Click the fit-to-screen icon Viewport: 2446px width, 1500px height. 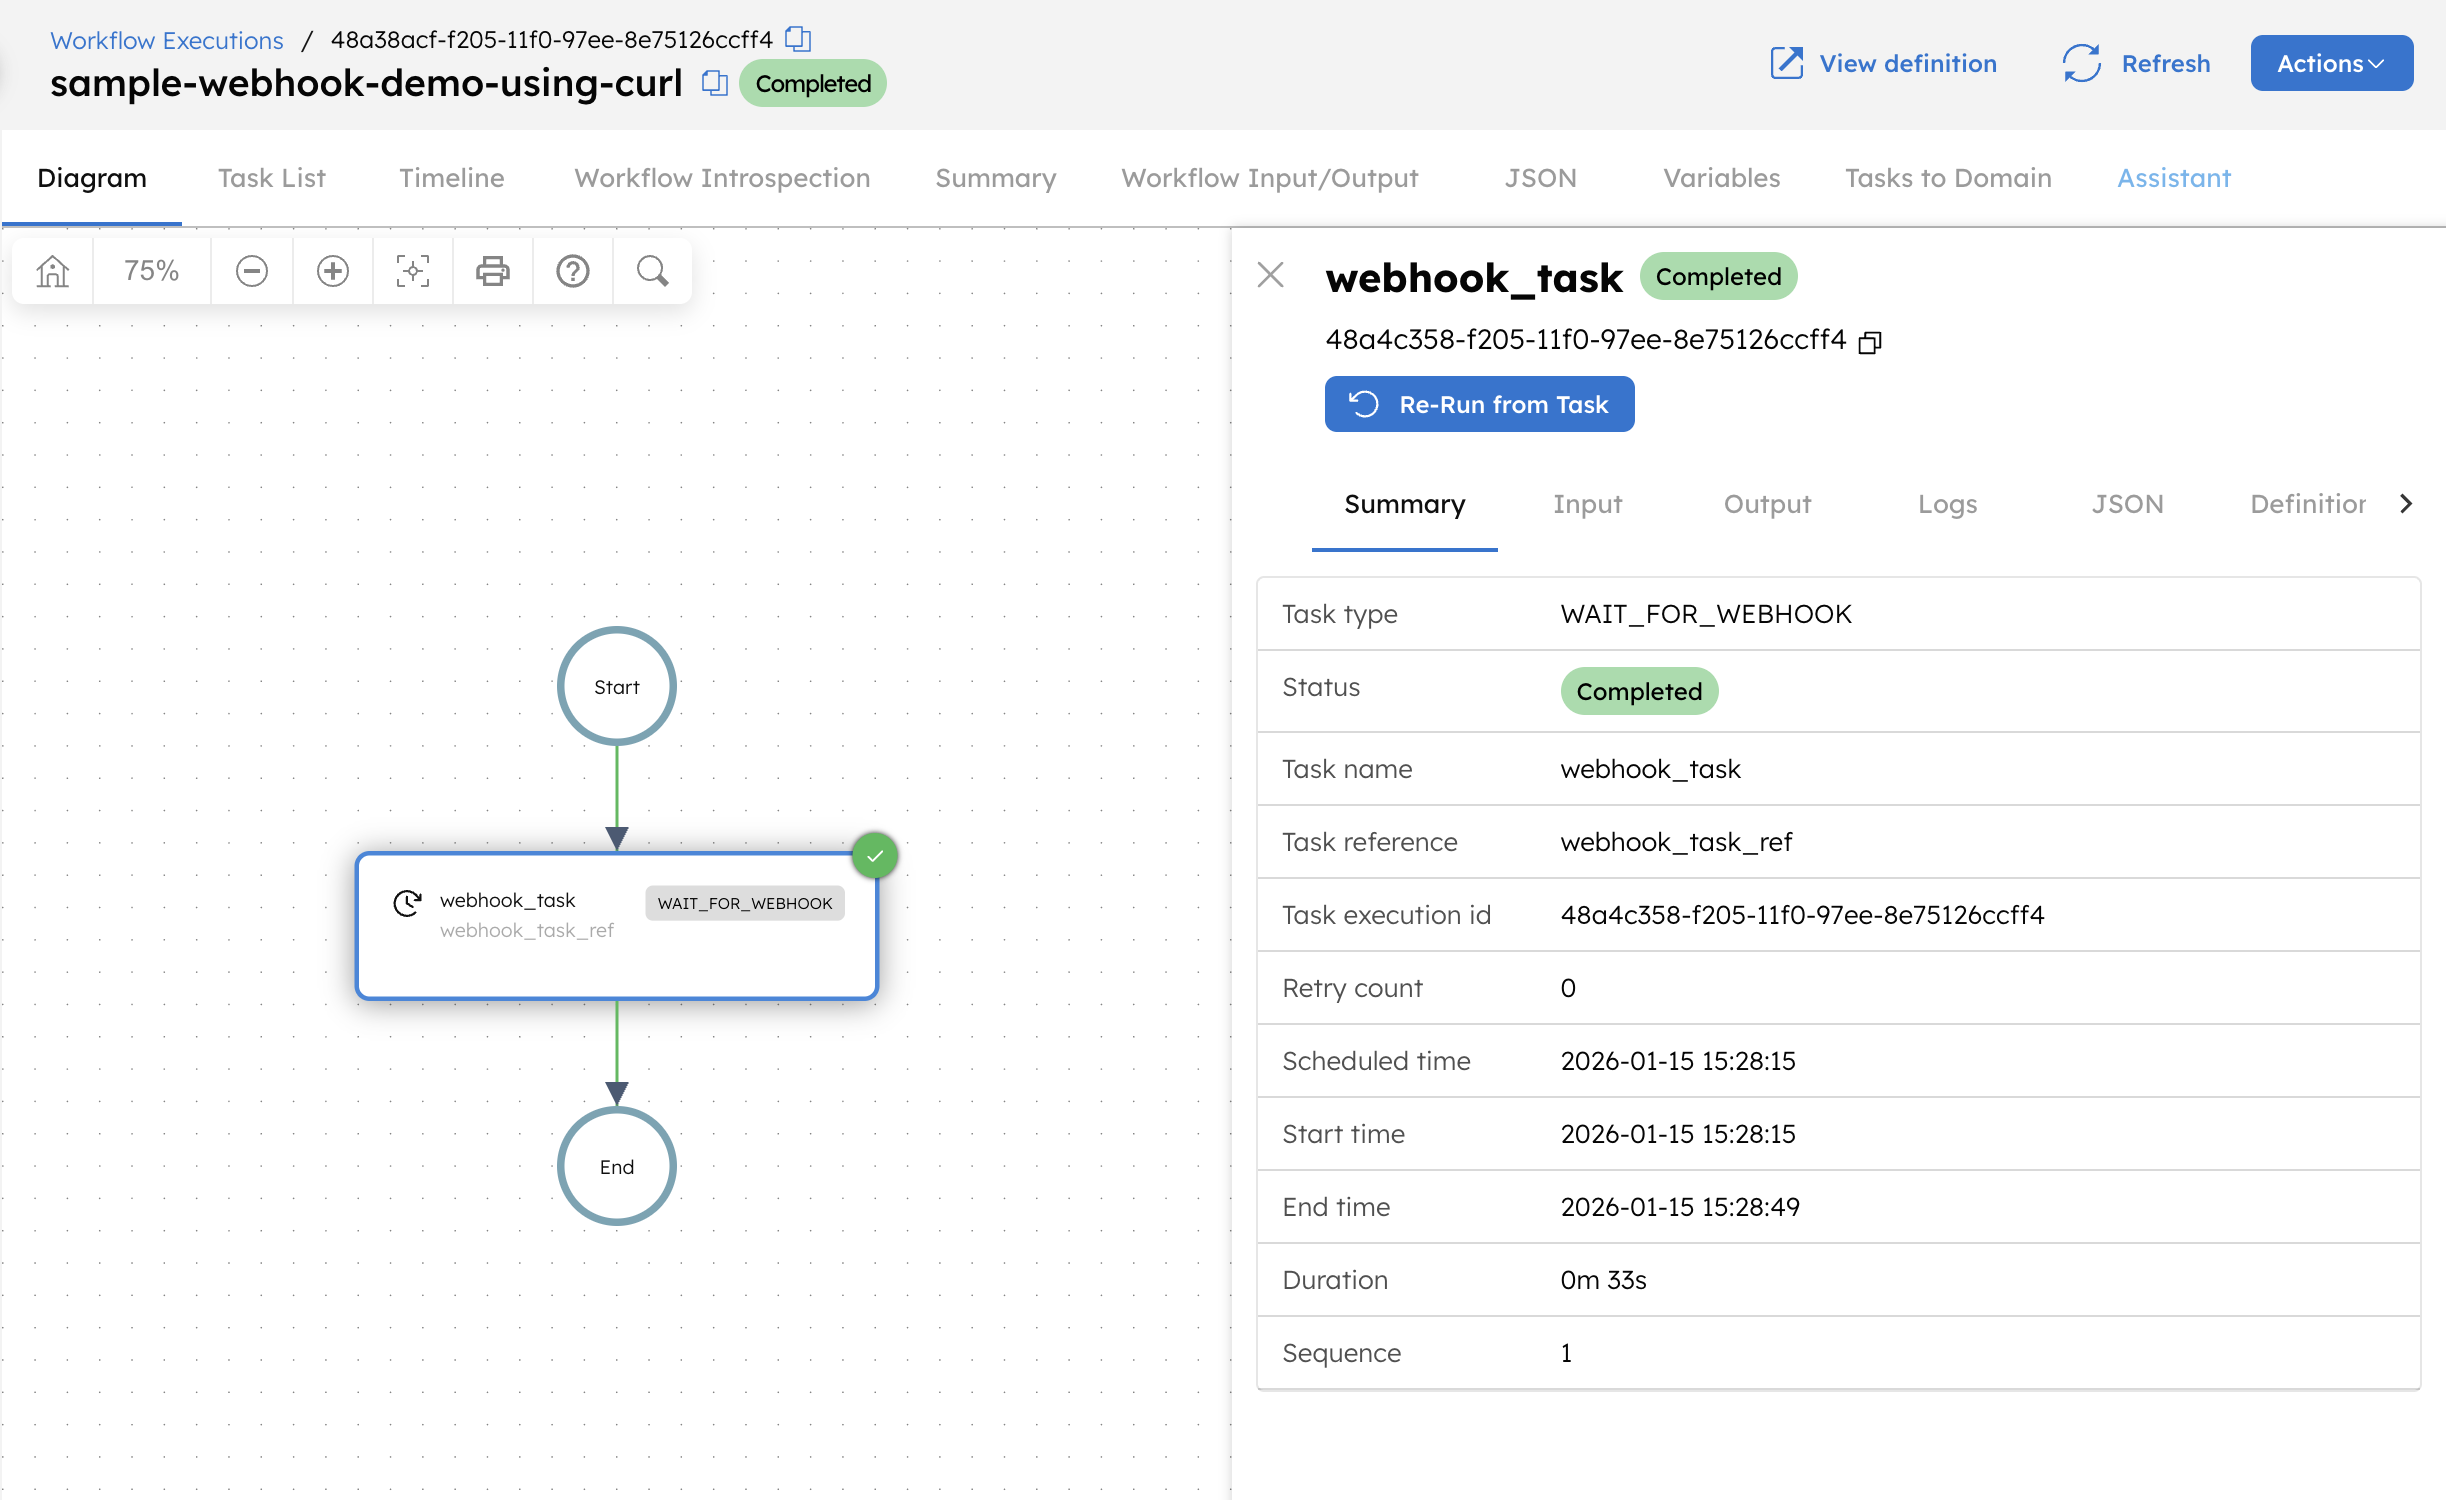(412, 271)
